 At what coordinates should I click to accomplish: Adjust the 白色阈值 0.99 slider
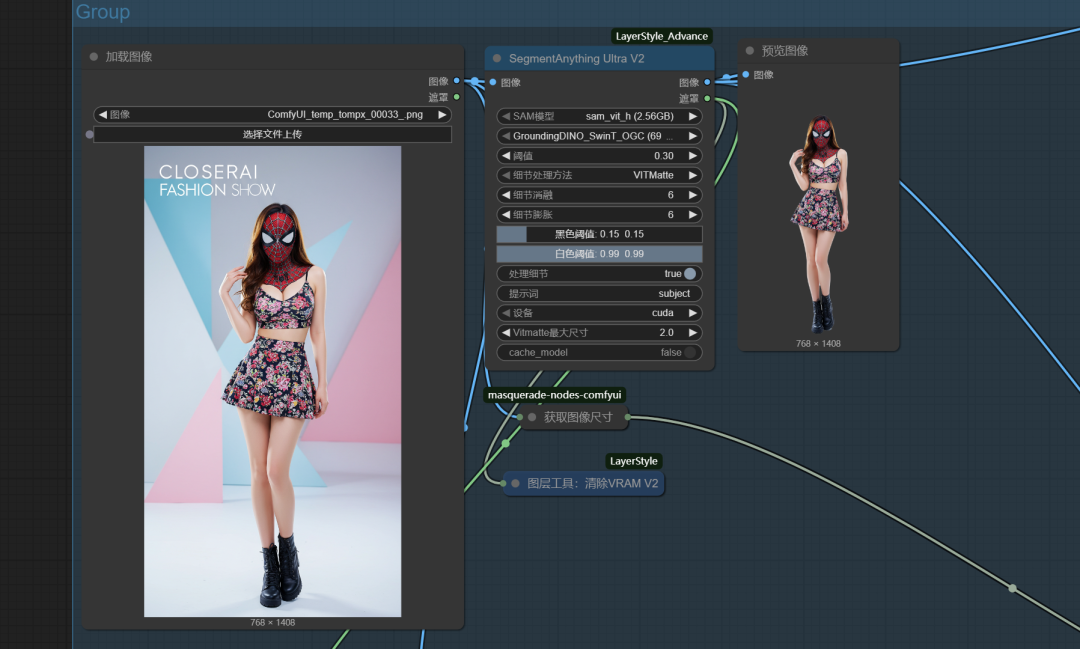pos(599,254)
